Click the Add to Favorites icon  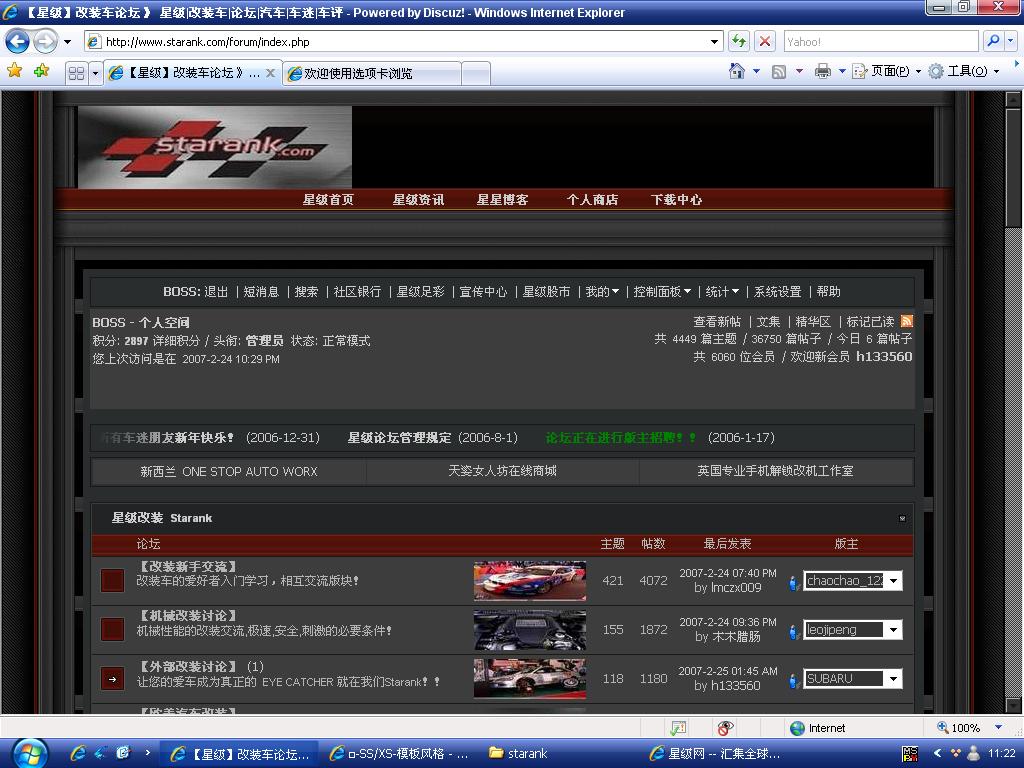click(x=41, y=71)
